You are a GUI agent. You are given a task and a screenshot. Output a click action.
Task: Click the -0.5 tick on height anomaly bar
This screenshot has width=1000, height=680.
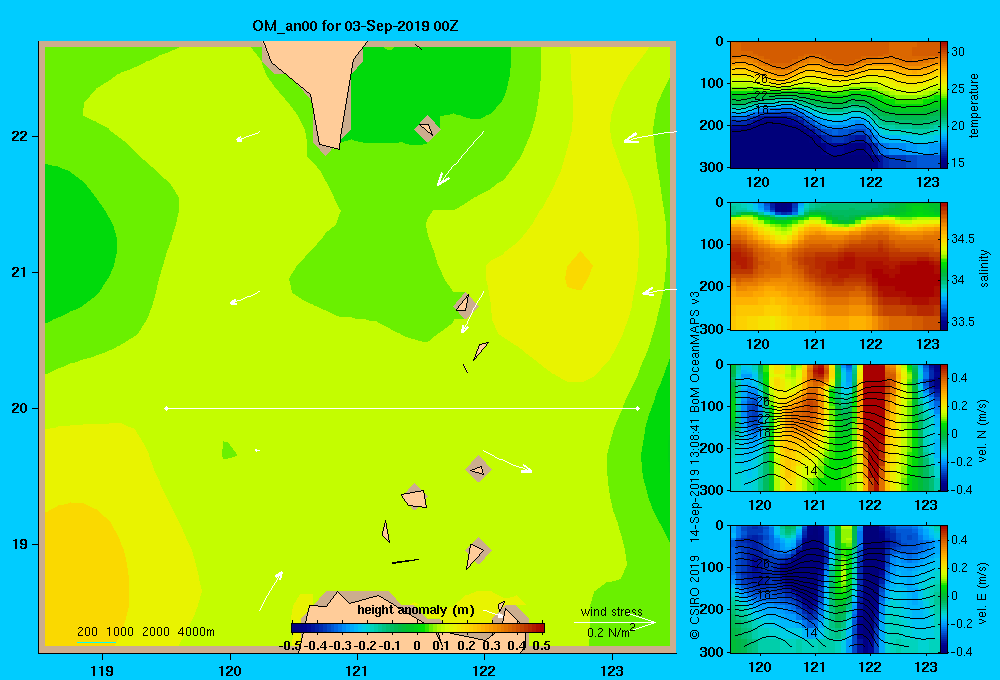point(290,646)
